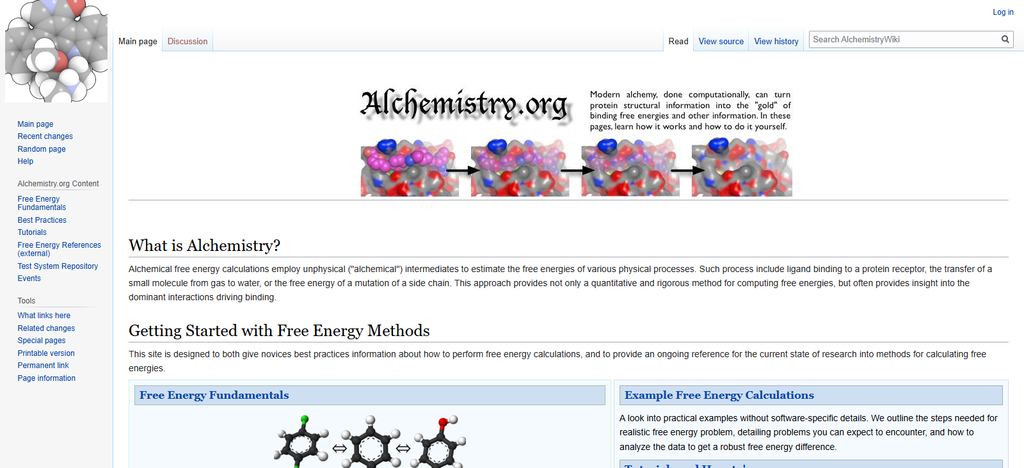Go to Main page in sidebar
Viewport: 1024px width, 468px height.
[x=35, y=124]
